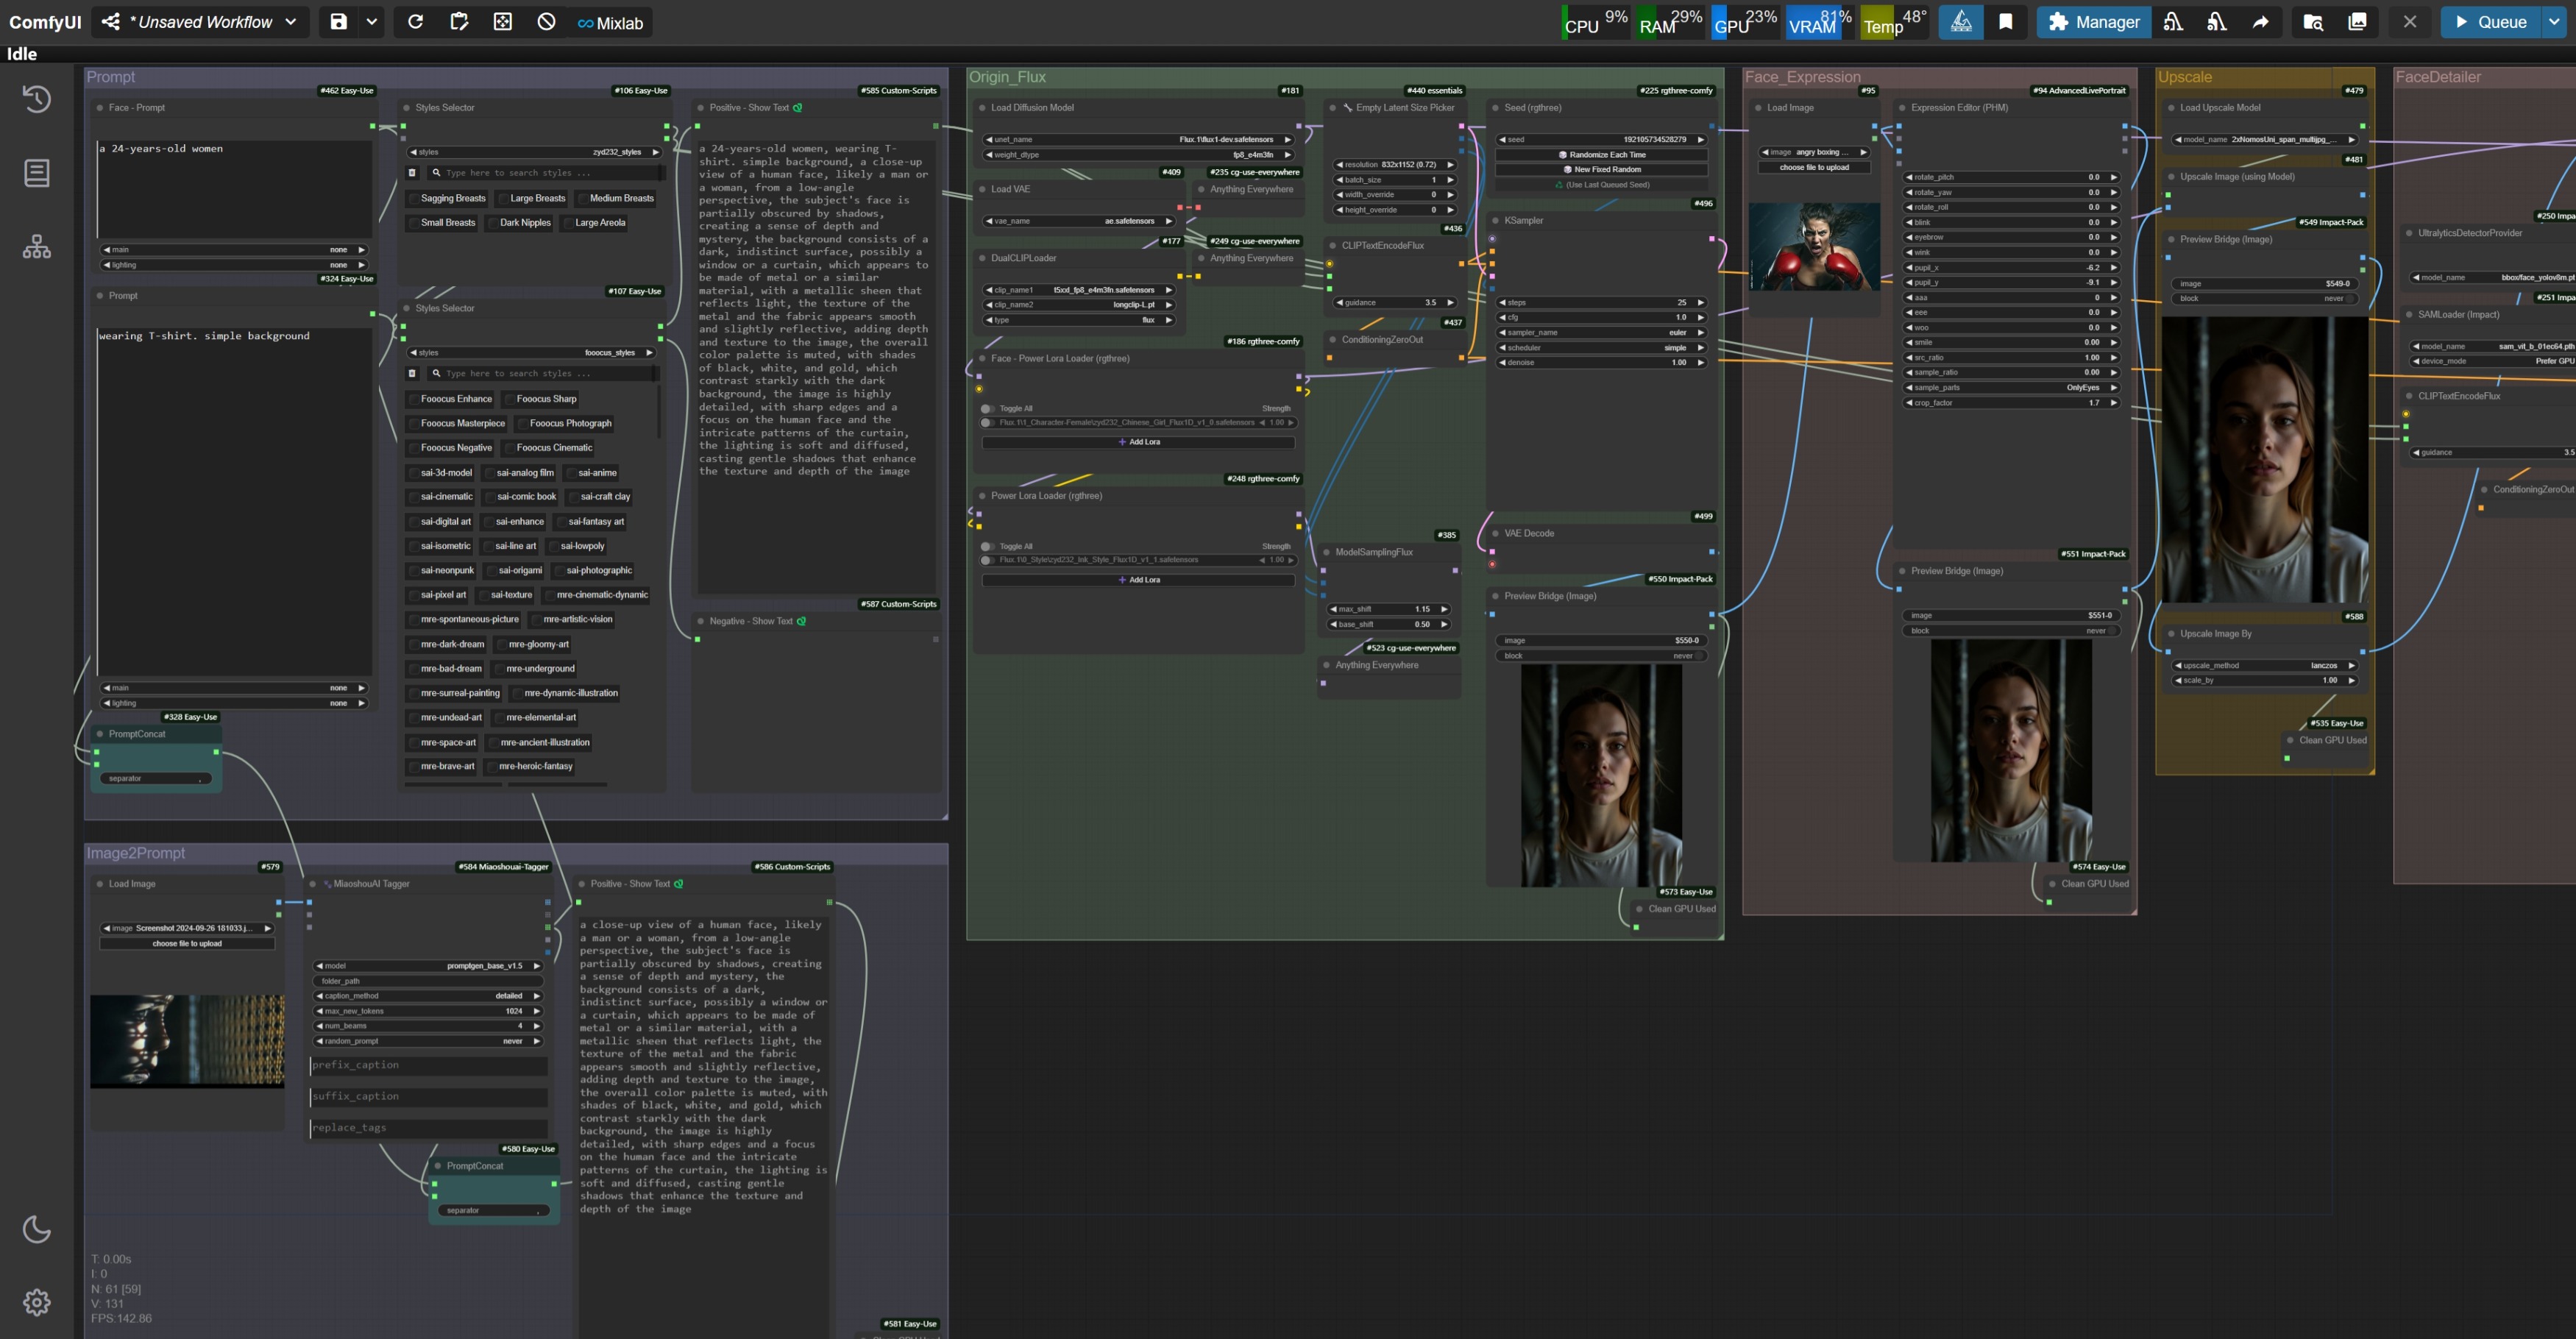The height and width of the screenshot is (1339, 2576).
Task: Click the Refresh node definitions icon
Action: pos(415,22)
